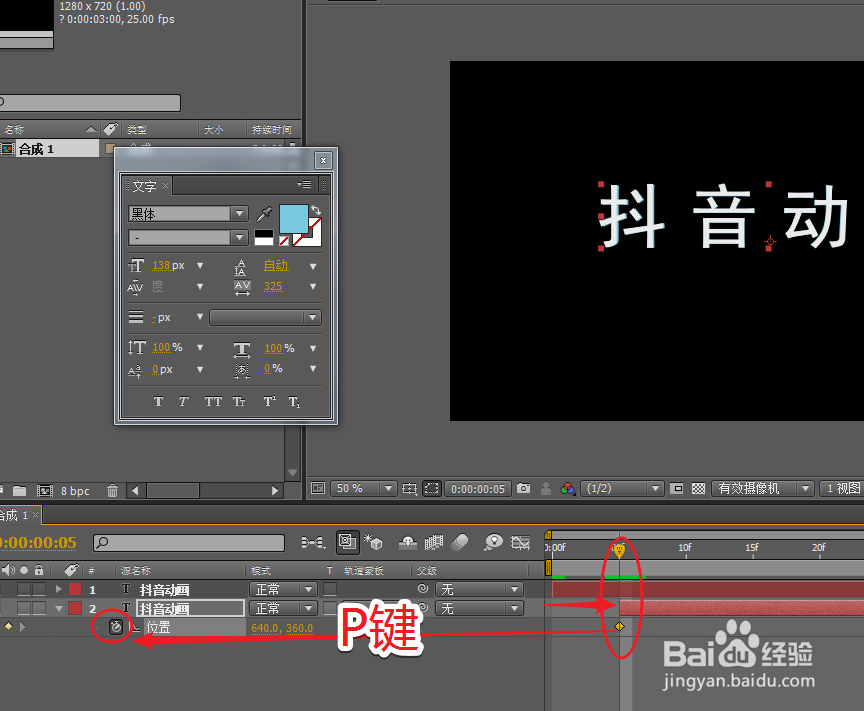Open the Graph Editor in the timeline
864x711 pixels.
pos(520,543)
